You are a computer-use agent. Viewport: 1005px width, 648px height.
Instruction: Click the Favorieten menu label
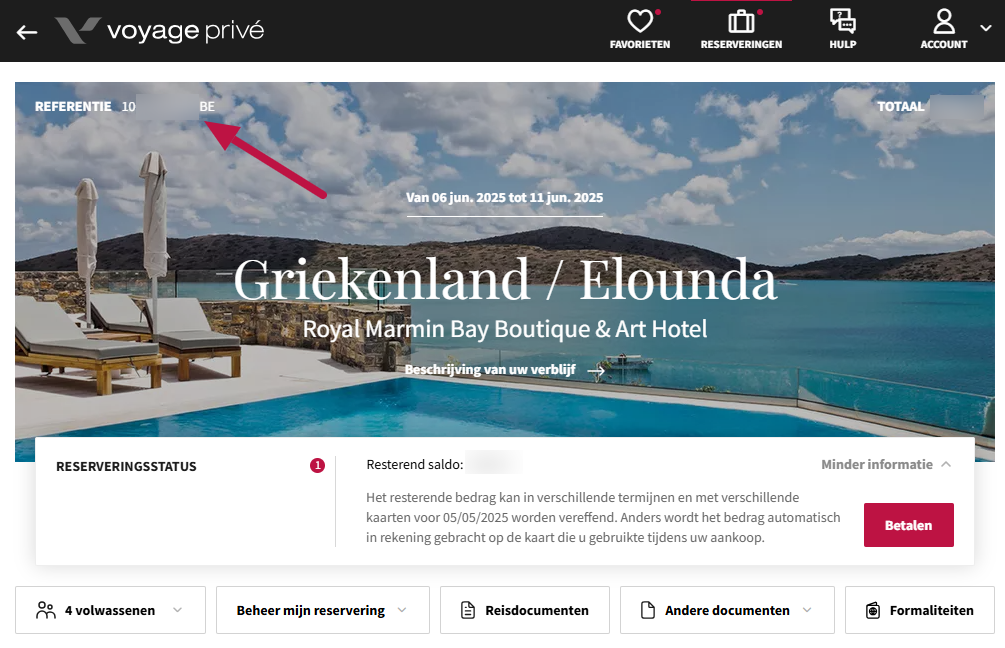point(640,45)
